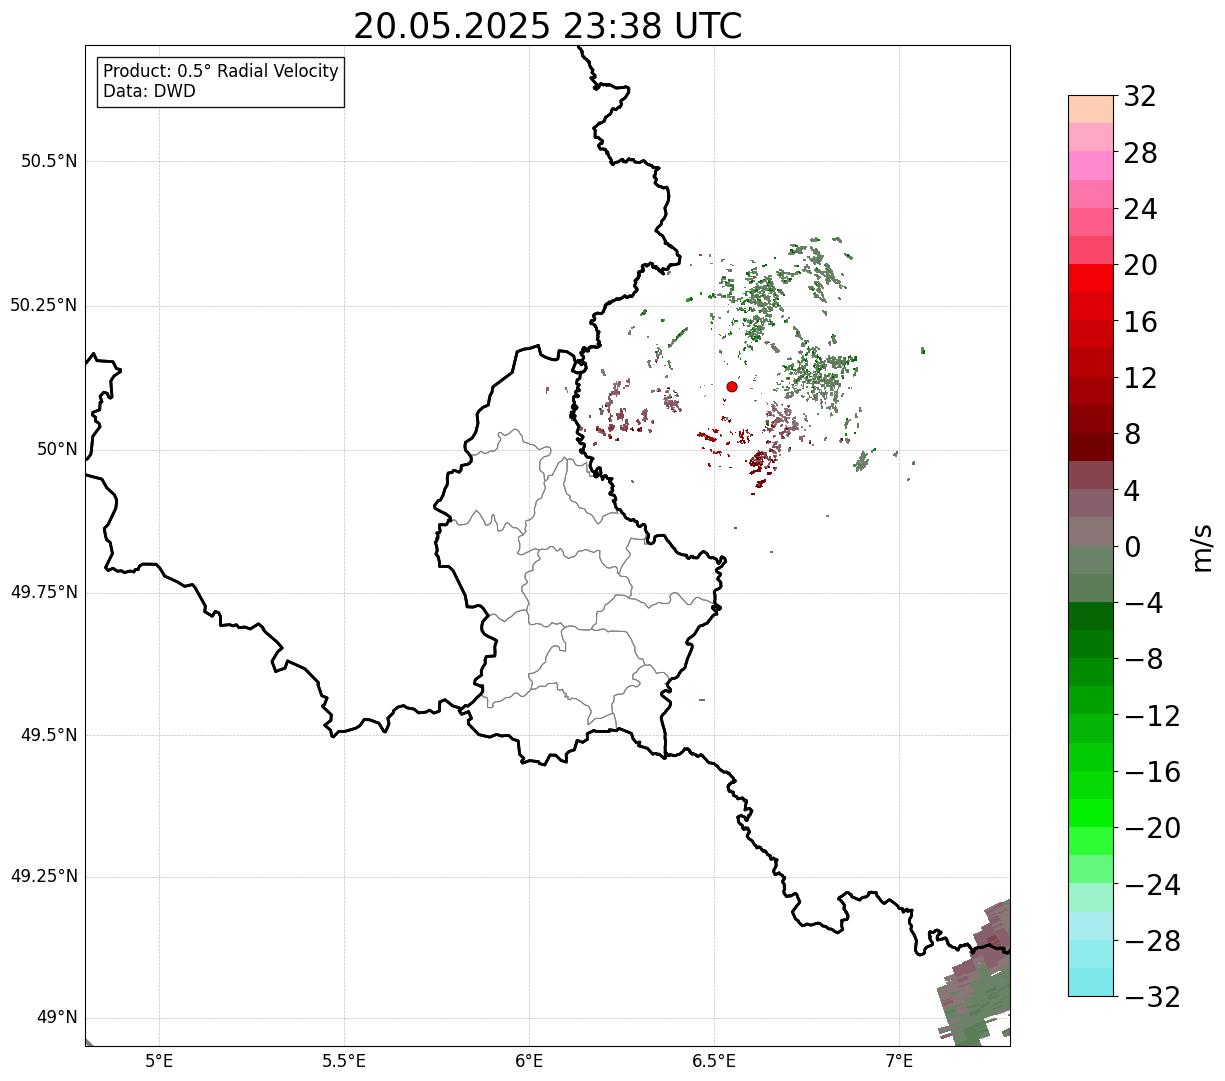The width and height of the screenshot is (1225, 1081).
Task: Select the 50°N latitude label
Action: pos(57,449)
